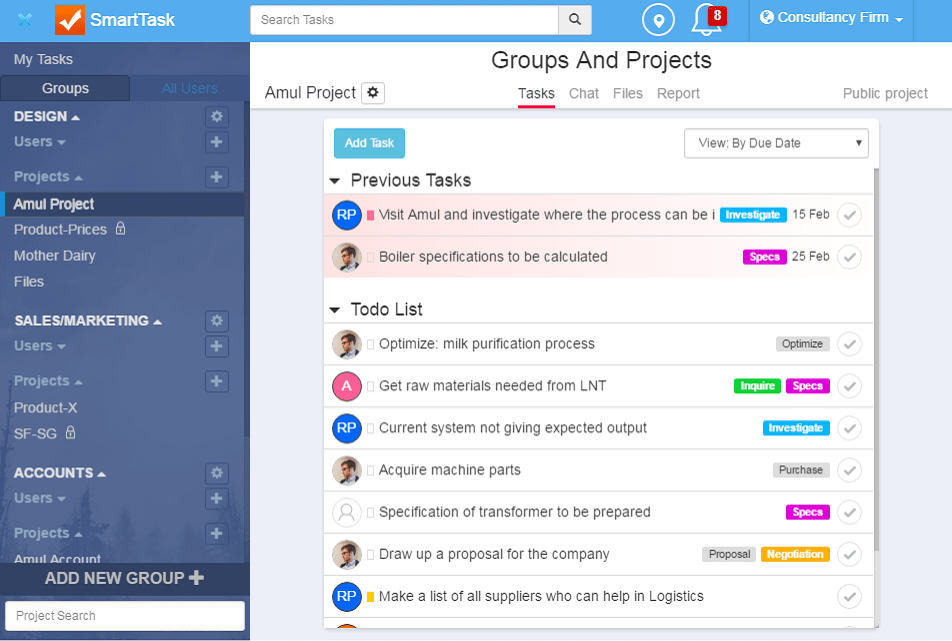Click the search magnifier button

coord(574,19)
